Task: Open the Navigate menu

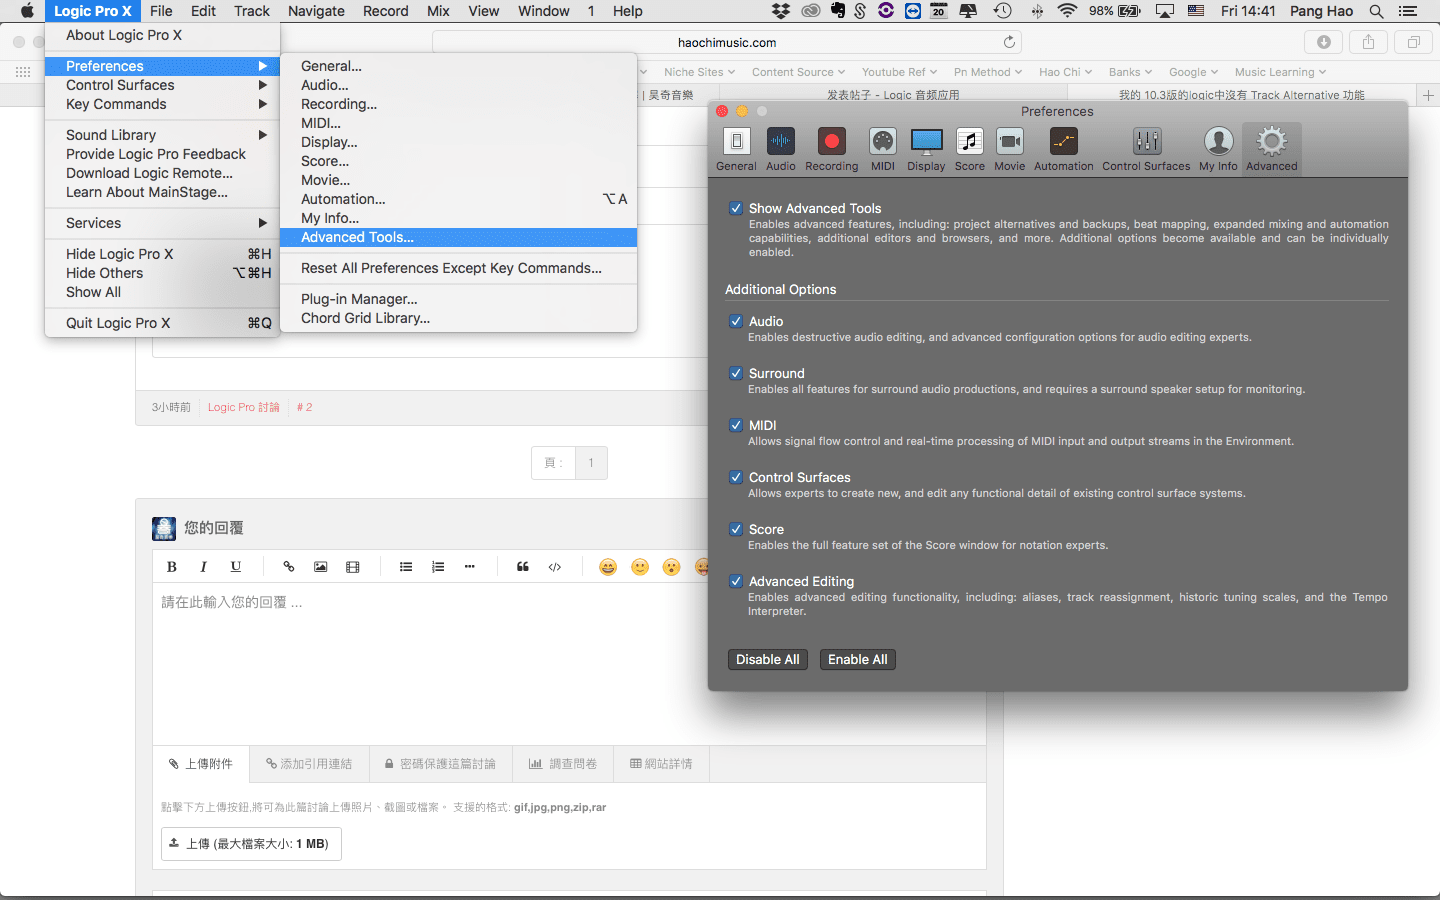Action: click(x=316, y=11)
